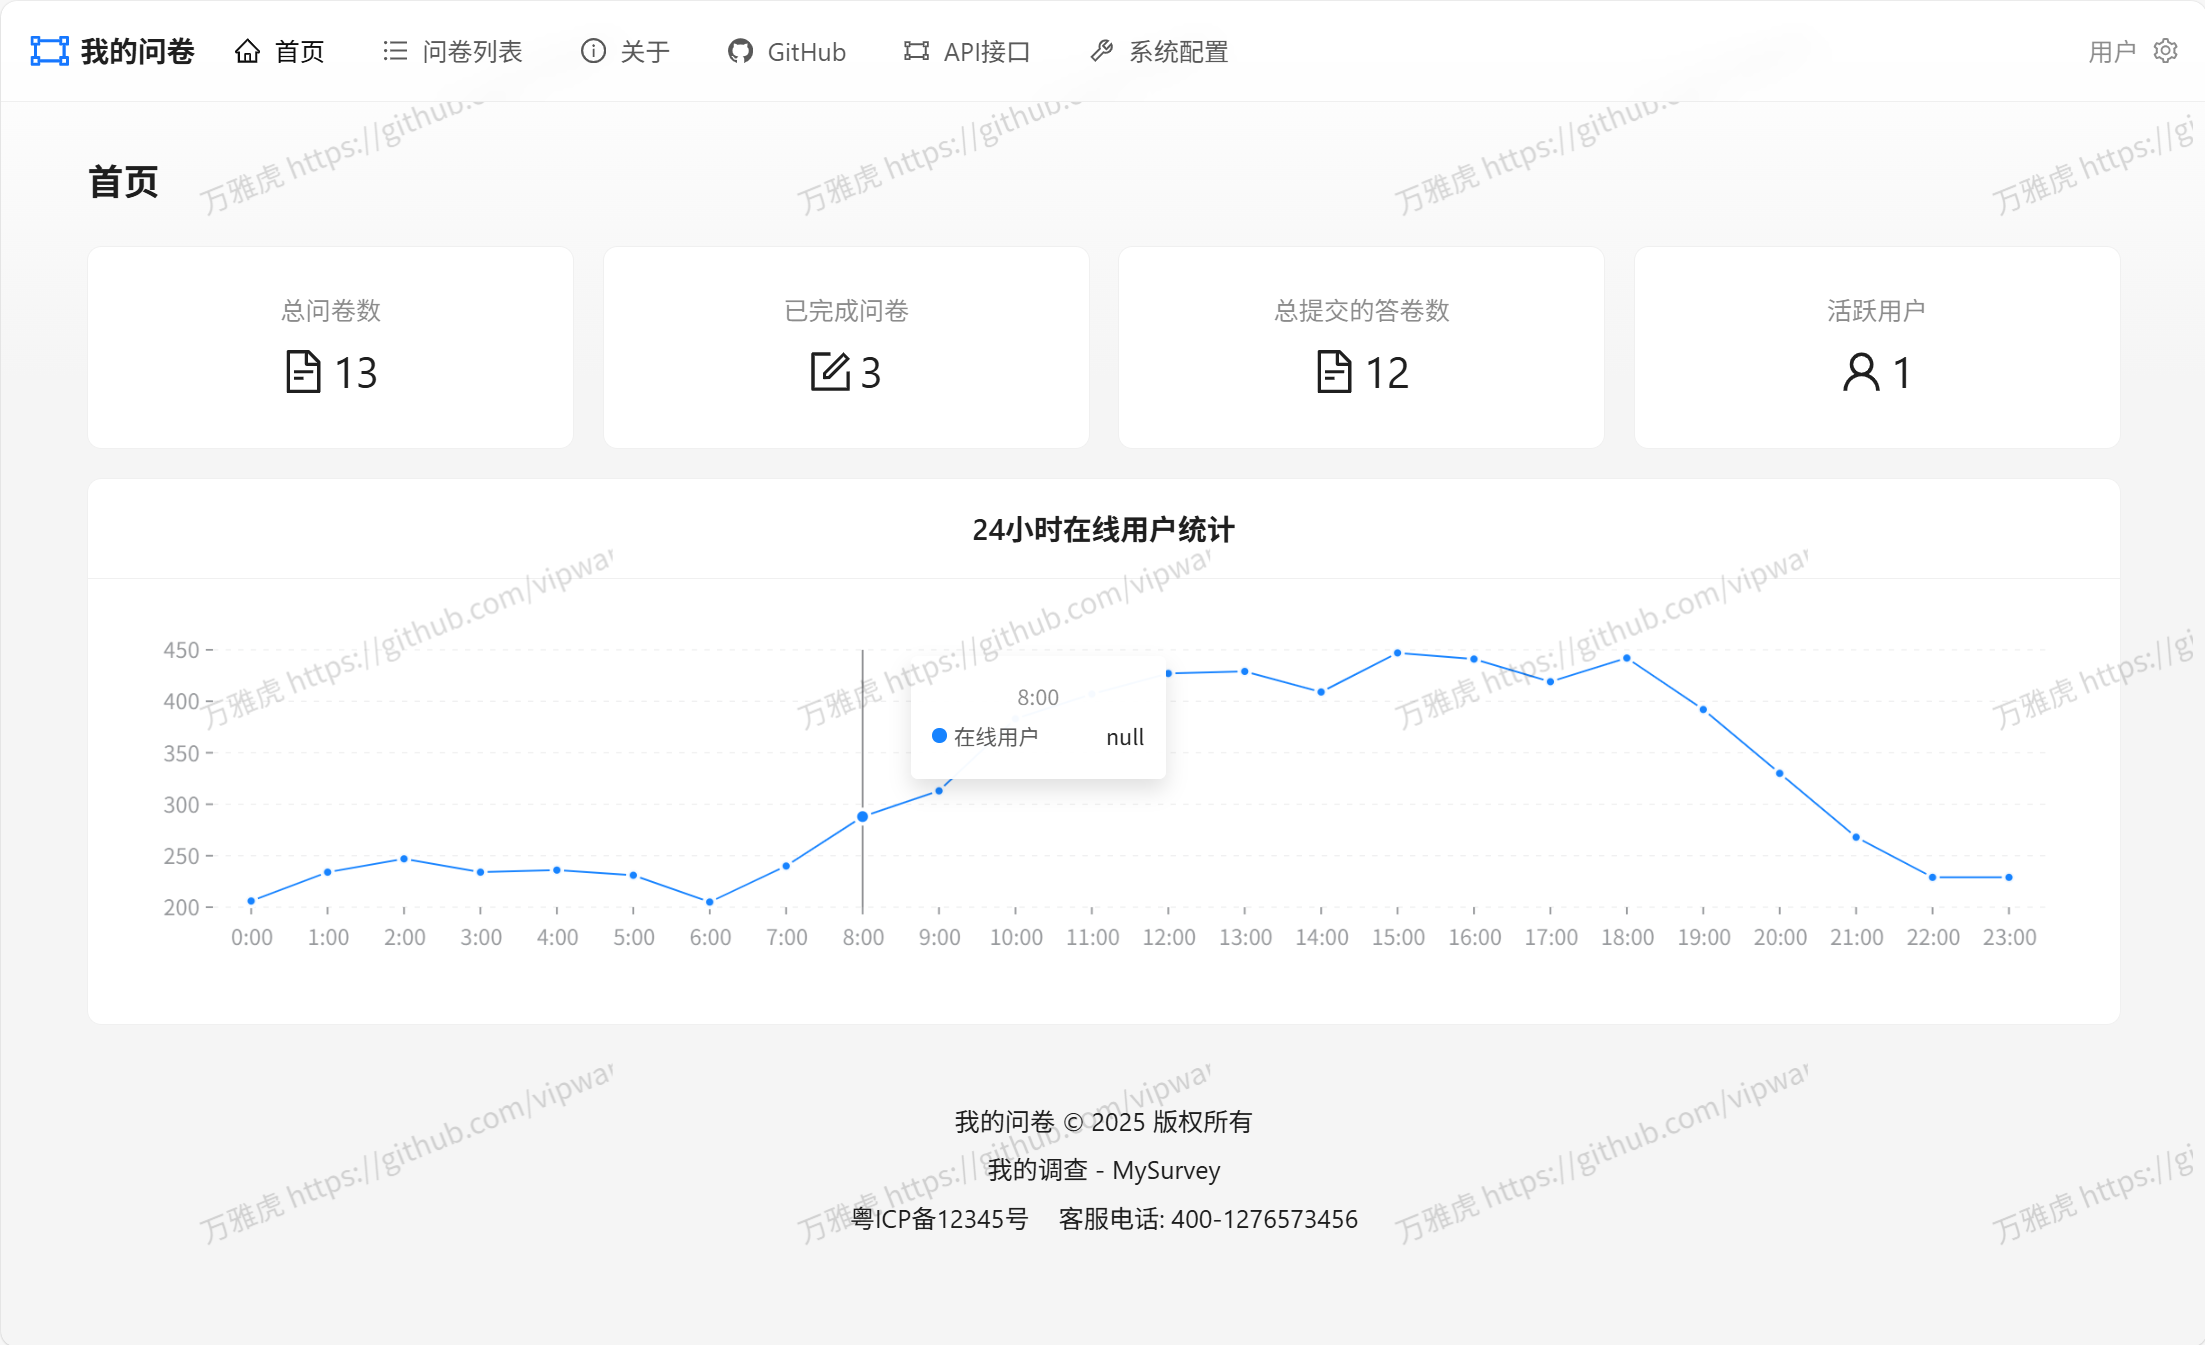Open GitHub via the GitHub cat icon

pyautogui.click(x=740, y=51)
